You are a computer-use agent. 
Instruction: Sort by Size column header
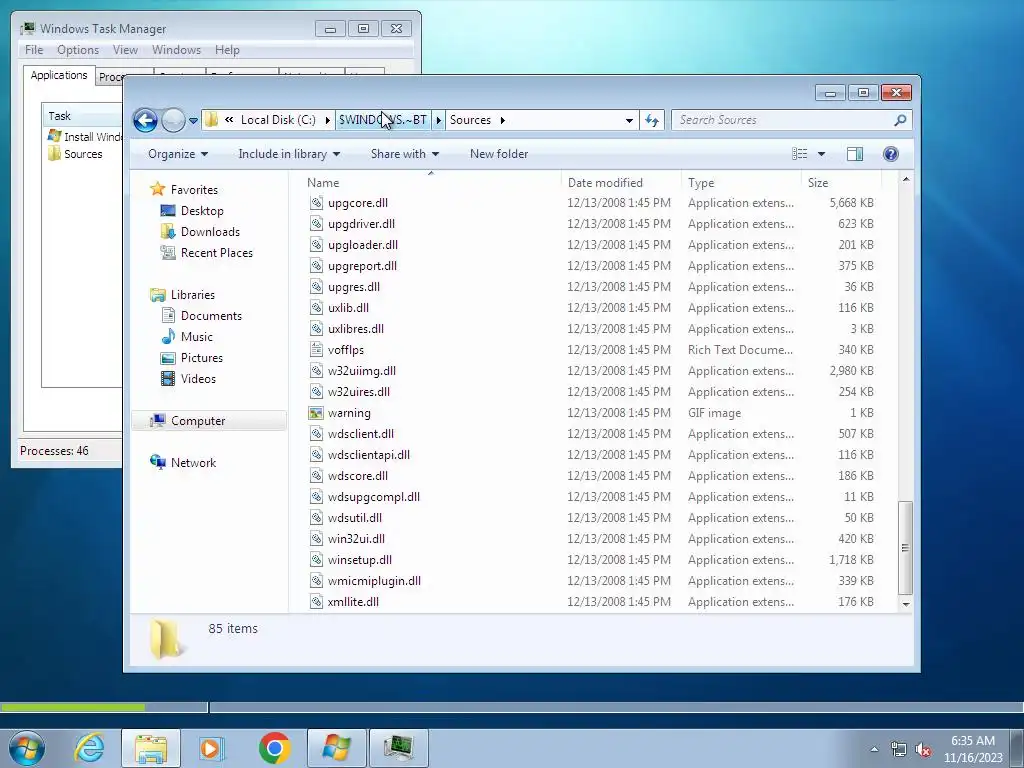tap(818, 183)
